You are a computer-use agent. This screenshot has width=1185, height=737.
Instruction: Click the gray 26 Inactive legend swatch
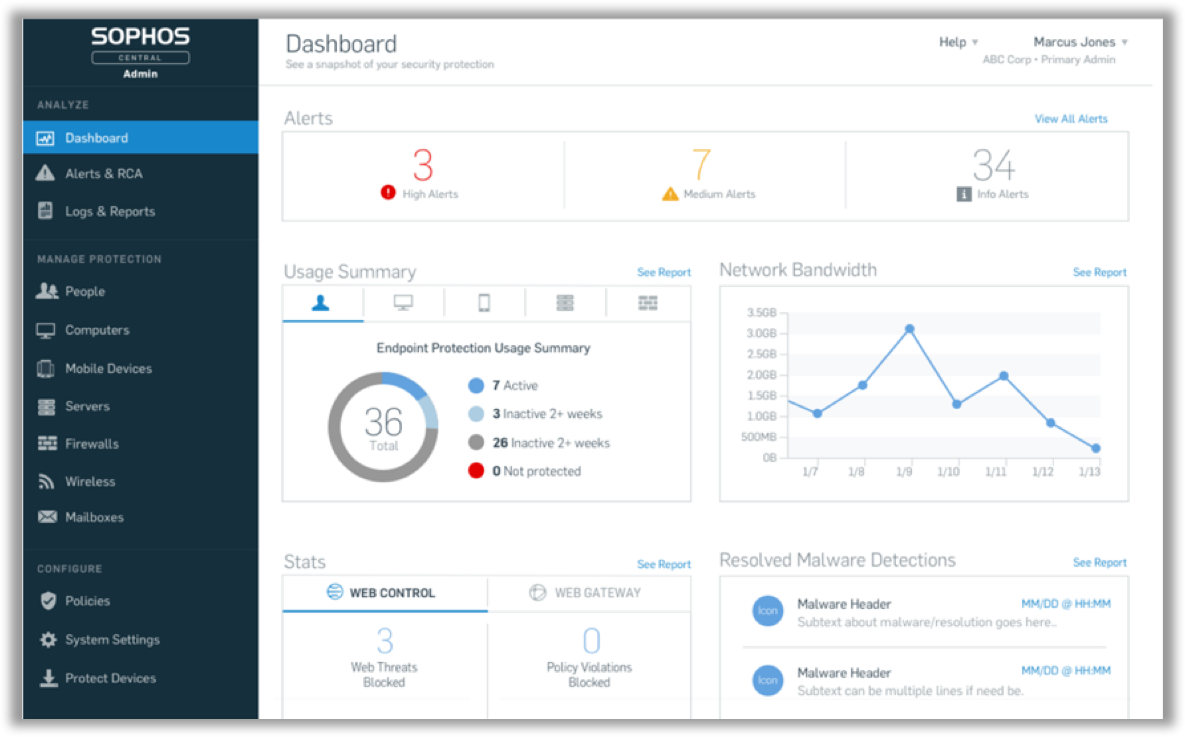point(476,442)
